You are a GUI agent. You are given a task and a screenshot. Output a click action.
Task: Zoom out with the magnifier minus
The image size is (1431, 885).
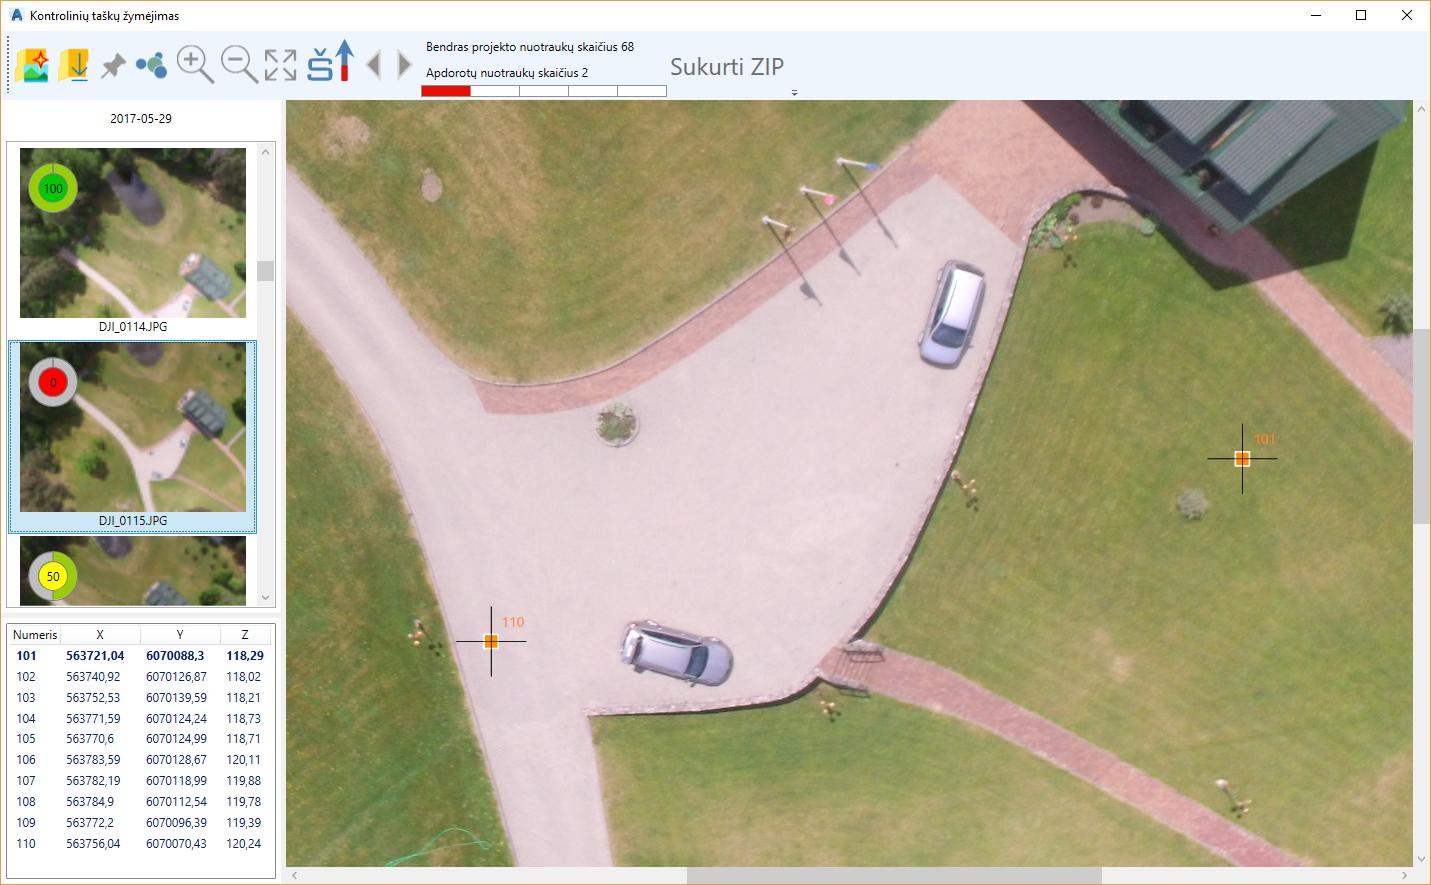point(239,65)
